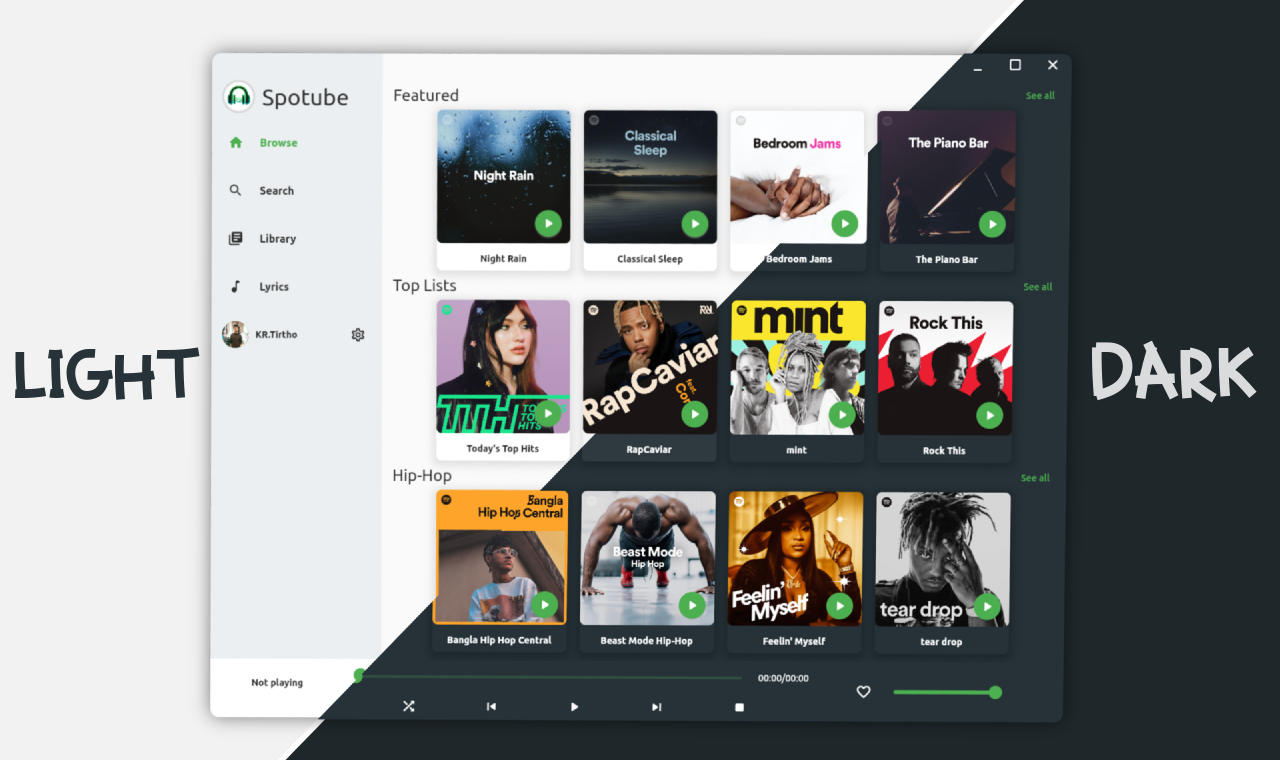Open the Classical Sleep playlist thumbnail
This screenshot has width=1280, height=760.
[x=650, y=176]
